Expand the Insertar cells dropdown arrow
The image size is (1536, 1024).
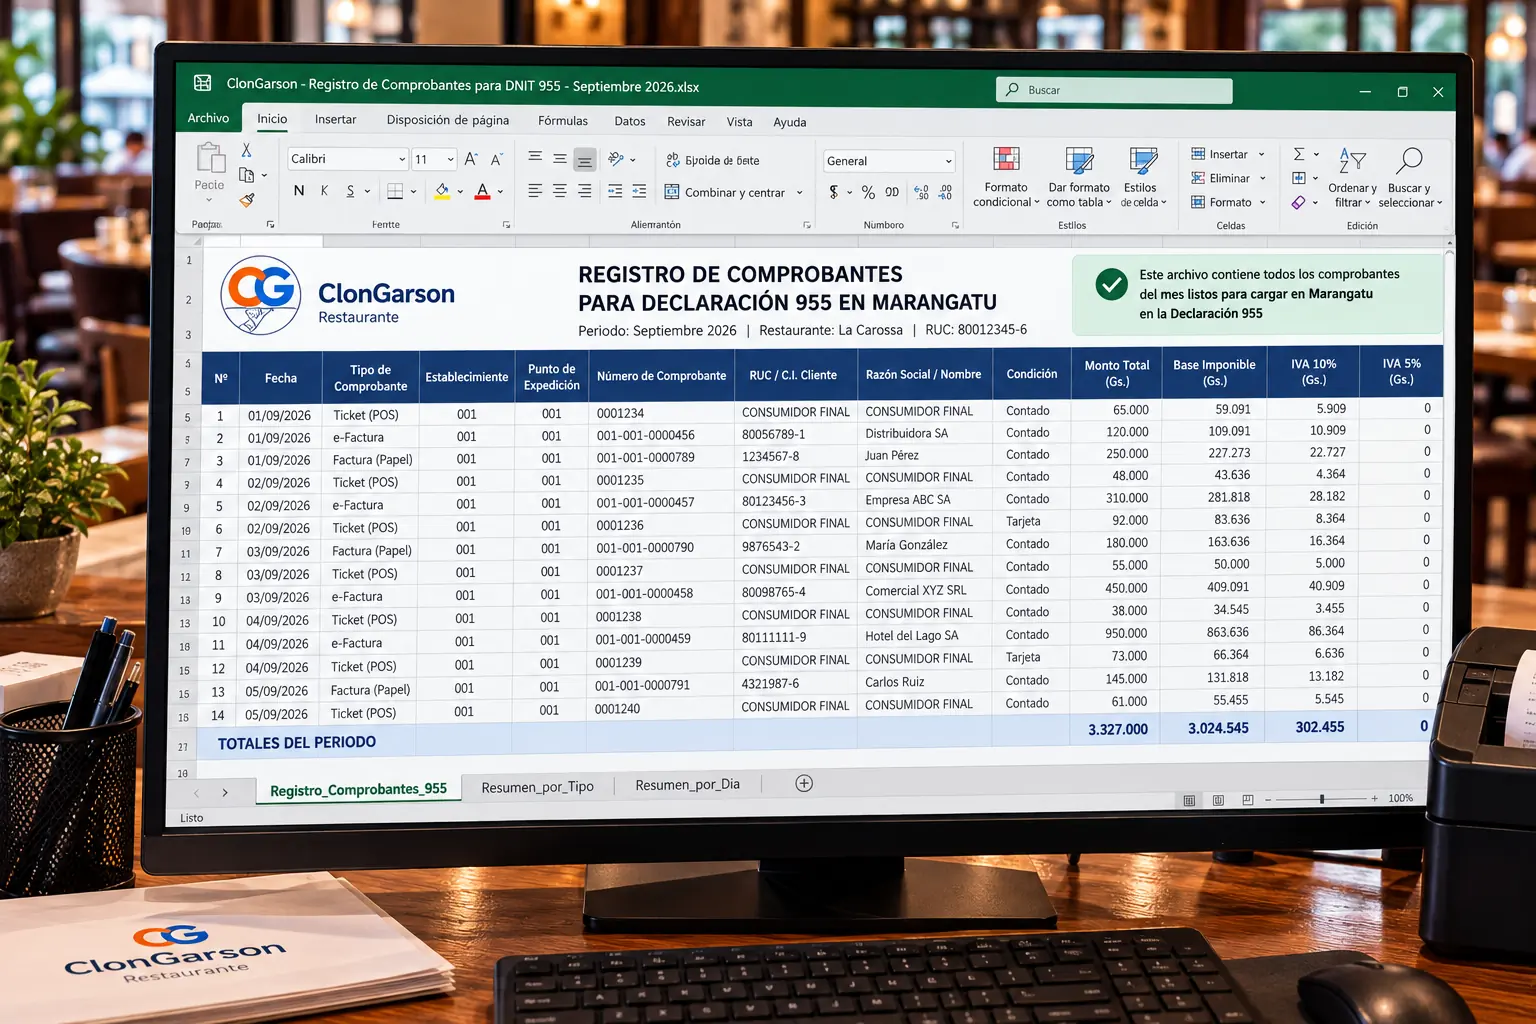1262,155
